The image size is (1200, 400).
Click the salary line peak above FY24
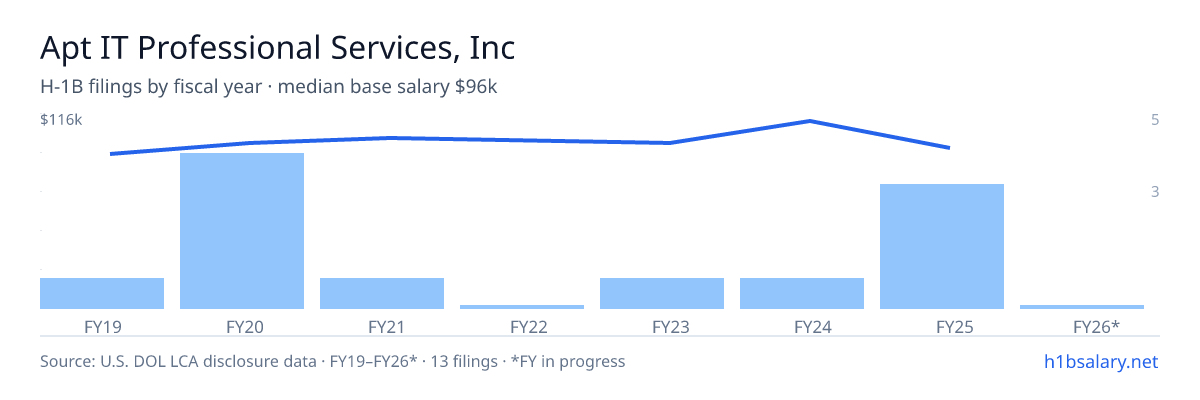[x=809, y=121]
